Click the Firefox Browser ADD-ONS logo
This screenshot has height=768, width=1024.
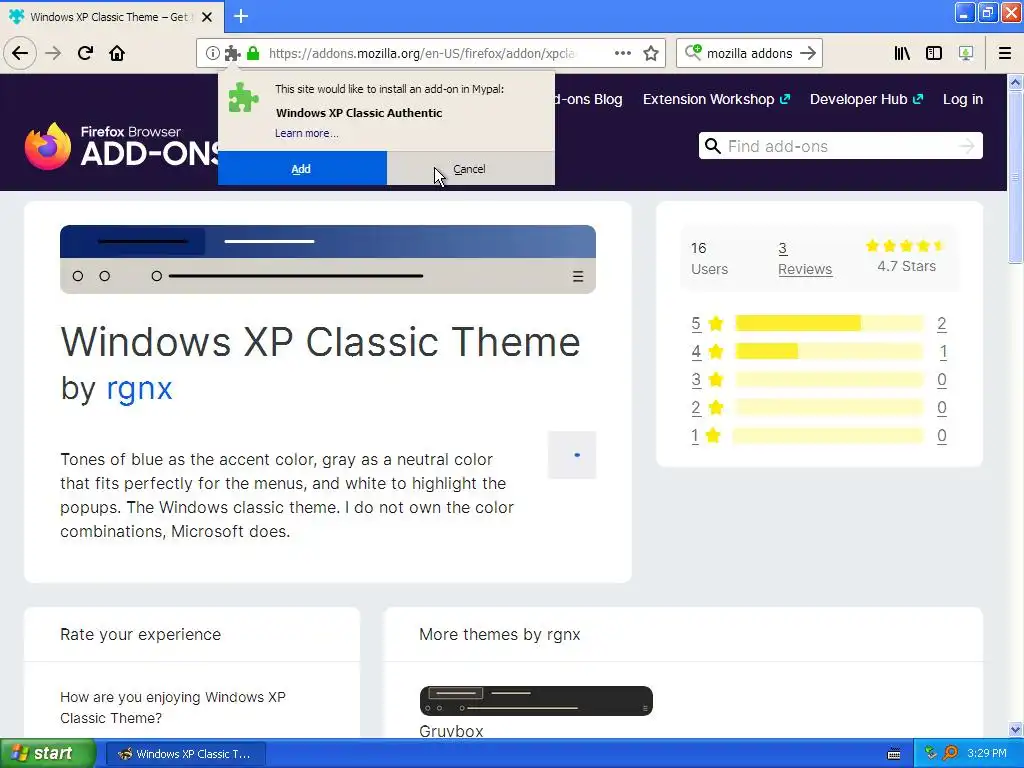(x=122, y=145)
